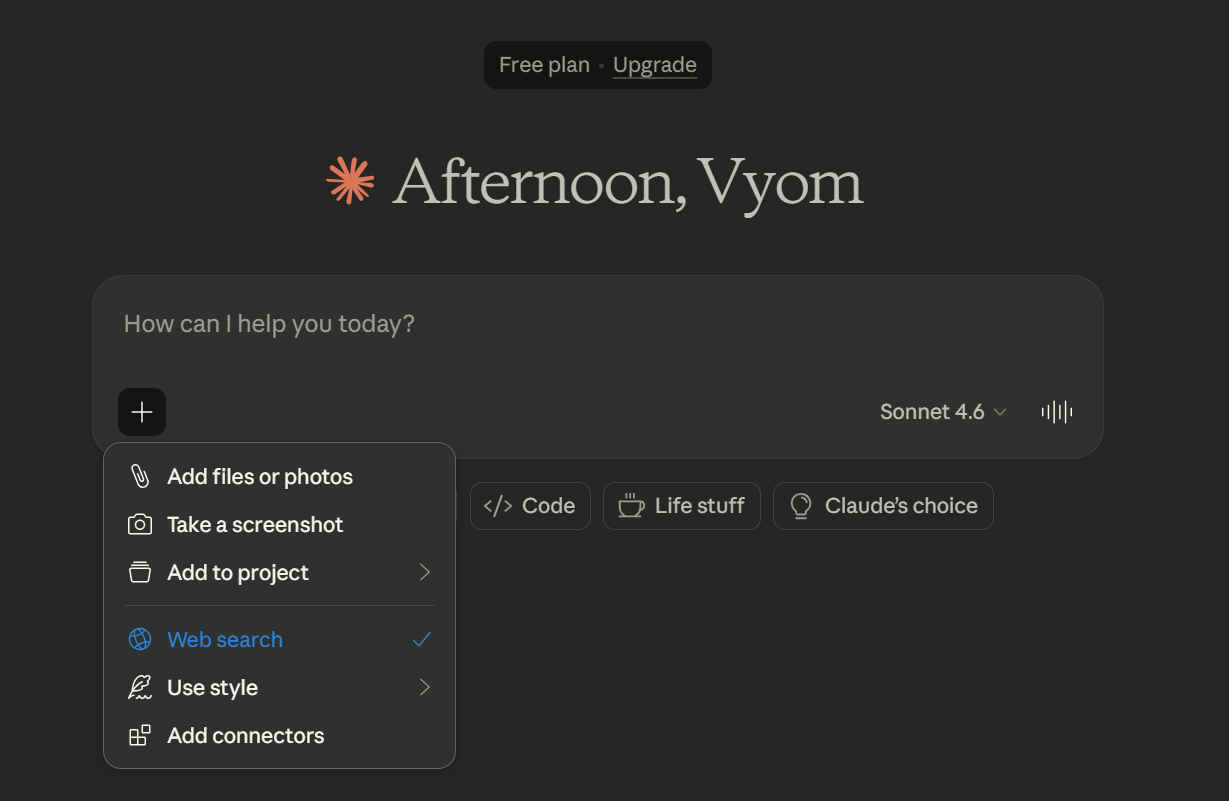Click the project box icon

[140, 573]
